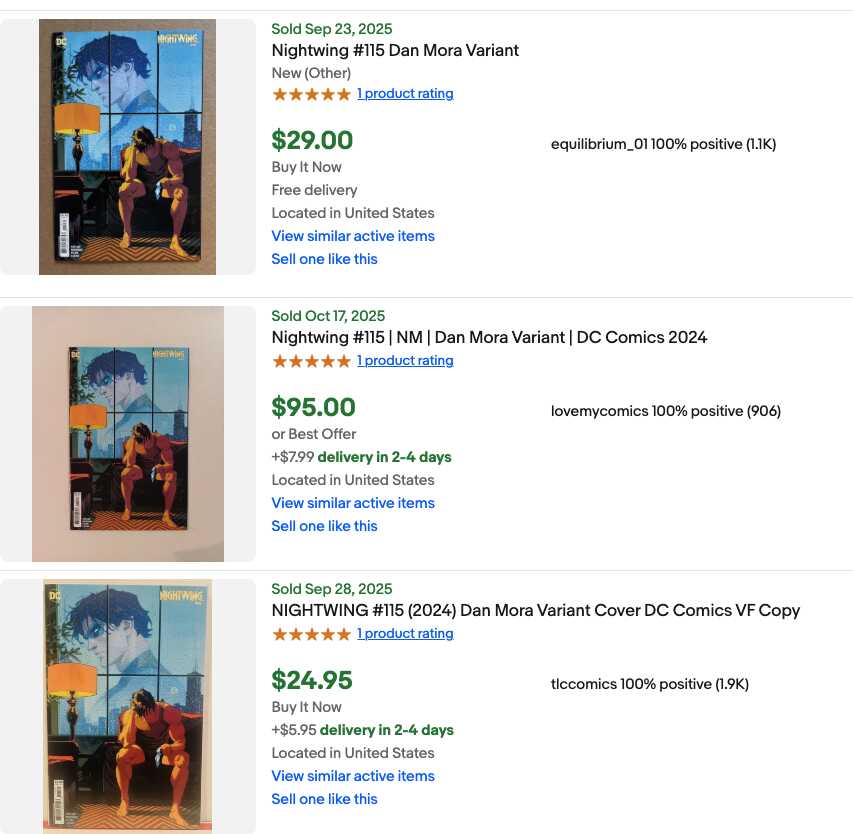Click star rating icons on the $29.00 listing
Viewport: 853px width, 834px height.
(311, 94)
